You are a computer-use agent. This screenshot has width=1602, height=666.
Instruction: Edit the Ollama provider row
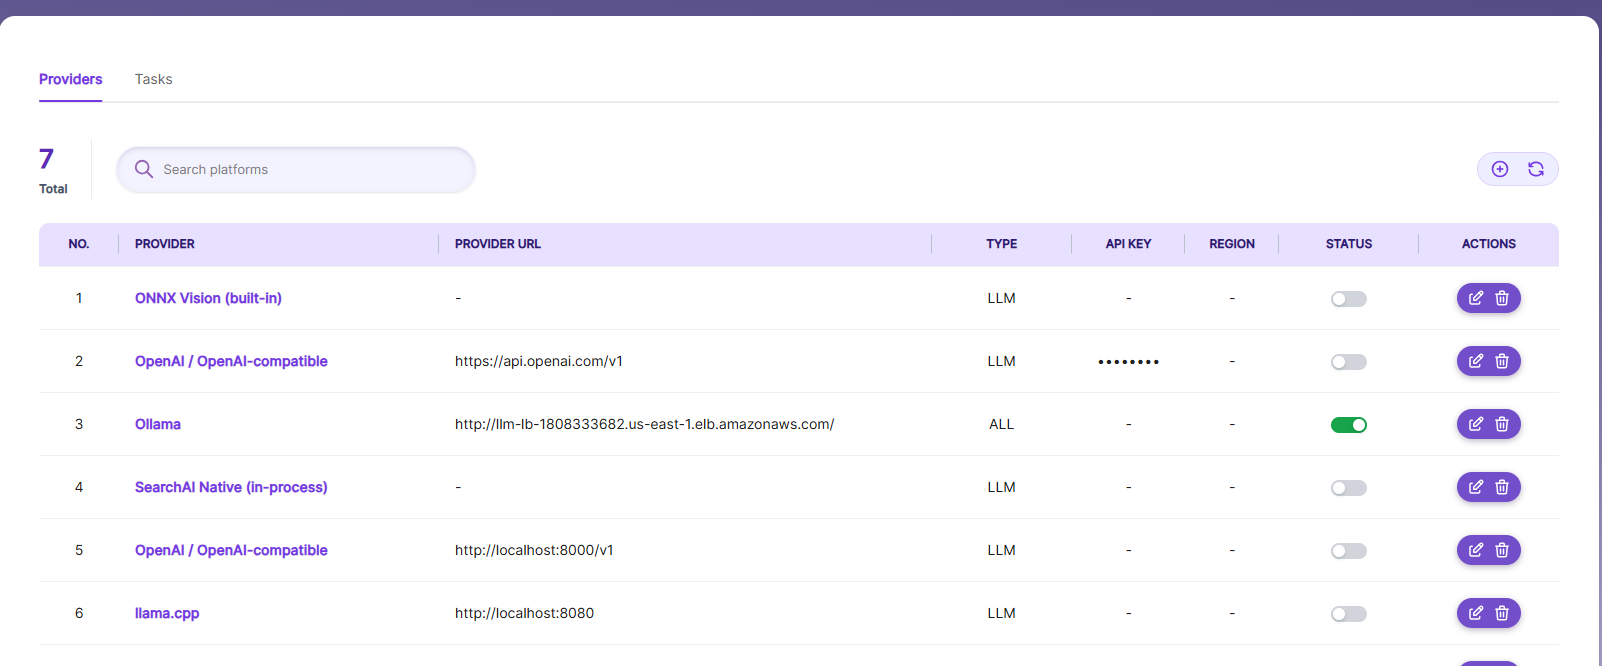tap(1476, 424)
